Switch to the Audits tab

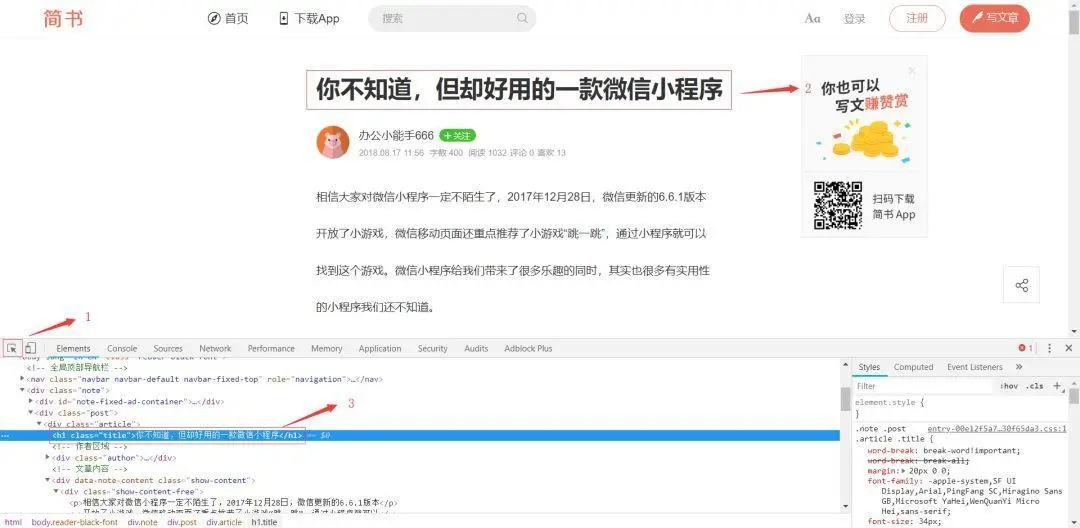click(476, 348)
